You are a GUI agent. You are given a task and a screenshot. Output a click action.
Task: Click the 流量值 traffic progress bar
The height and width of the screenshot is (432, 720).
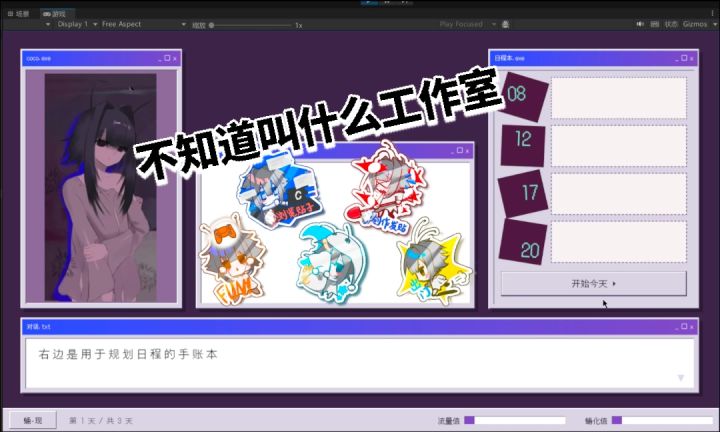tap(515, 420)
